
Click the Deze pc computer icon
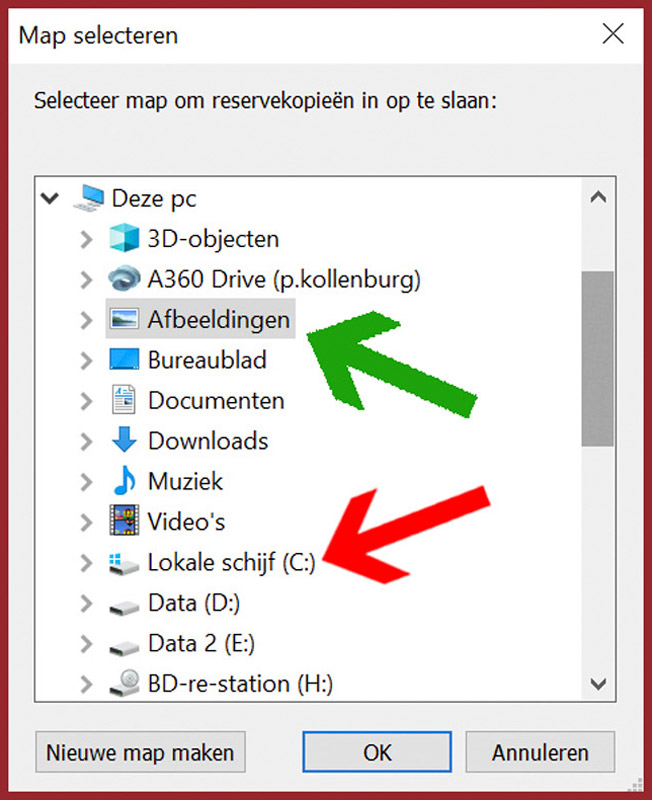click(88, 198)
